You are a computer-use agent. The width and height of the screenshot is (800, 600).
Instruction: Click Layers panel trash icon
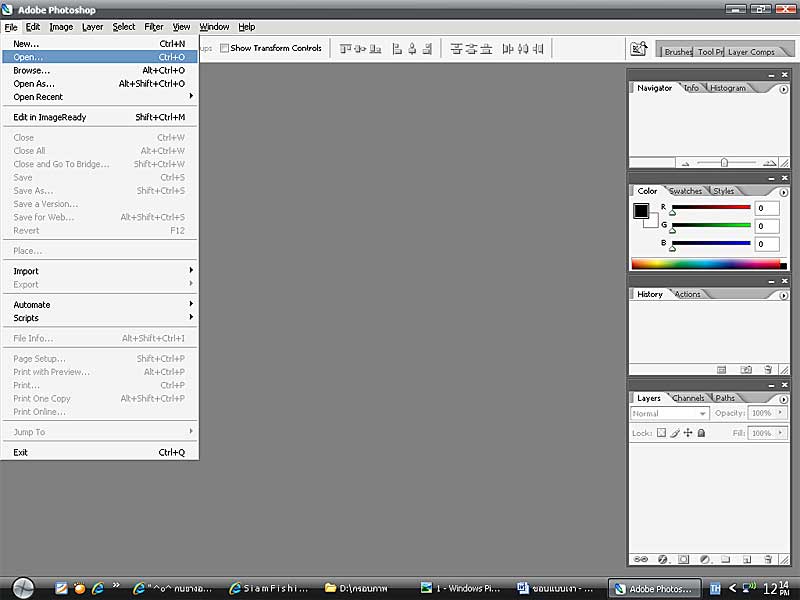coord(768,559)
